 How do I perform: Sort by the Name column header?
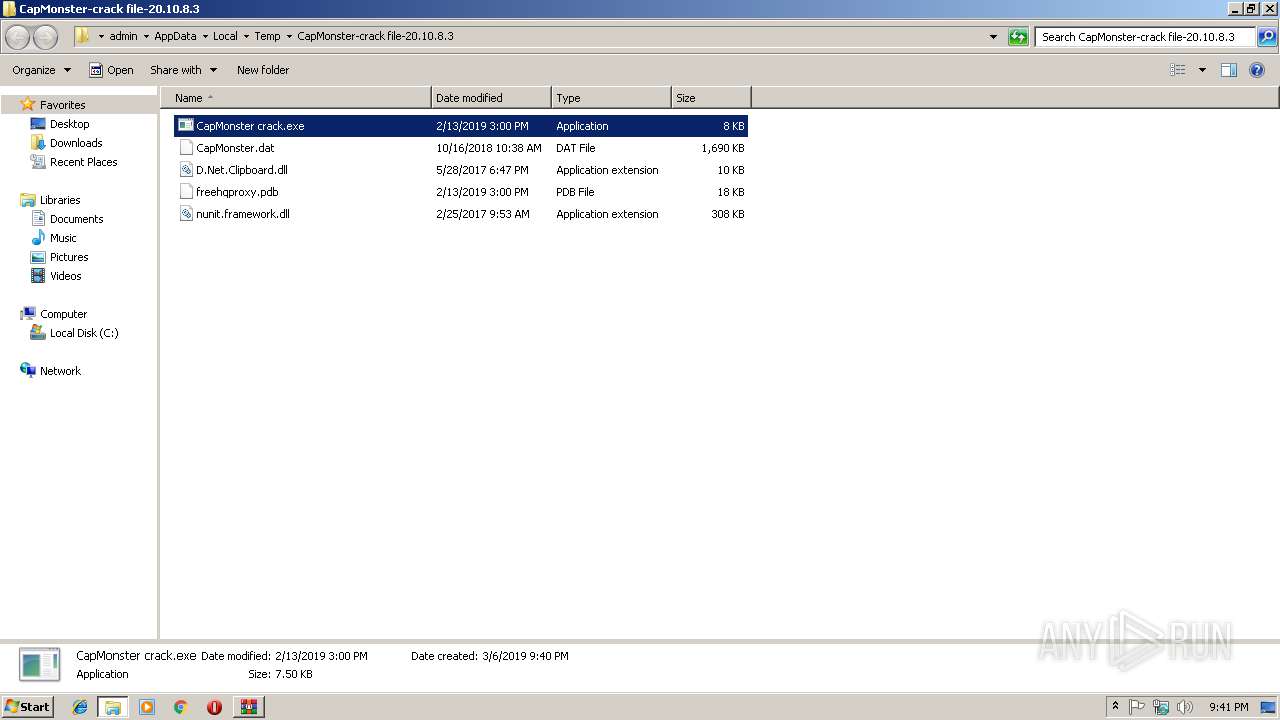[x=296, y=98]
